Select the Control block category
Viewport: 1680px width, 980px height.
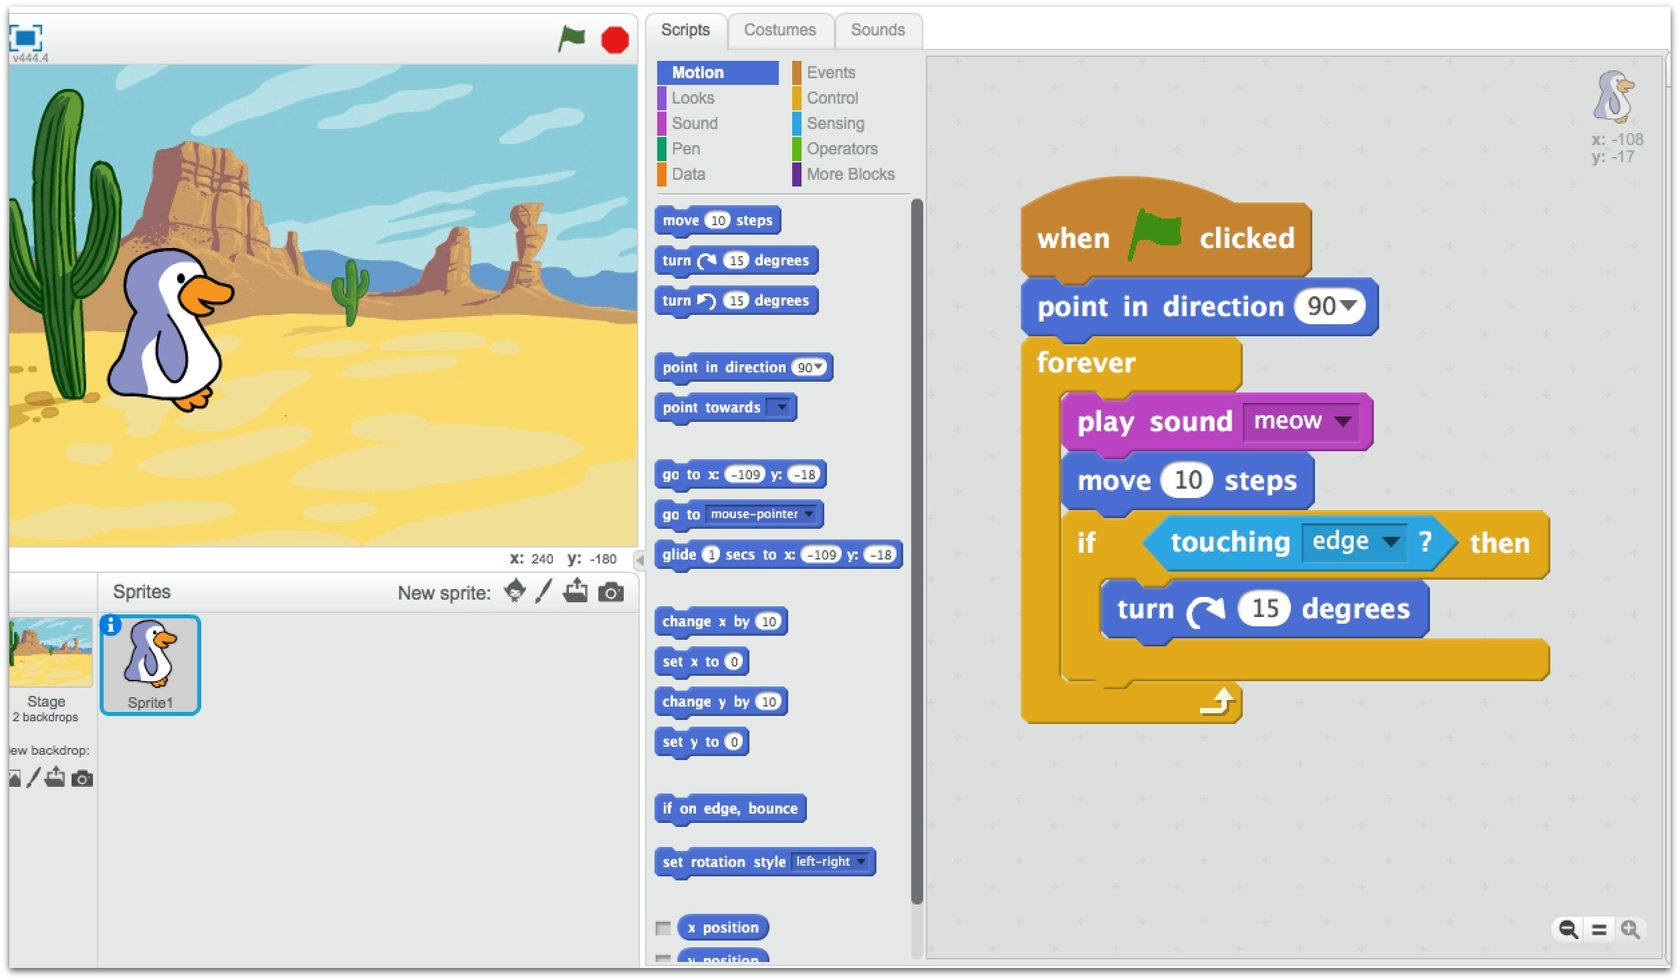coord(832,98)
